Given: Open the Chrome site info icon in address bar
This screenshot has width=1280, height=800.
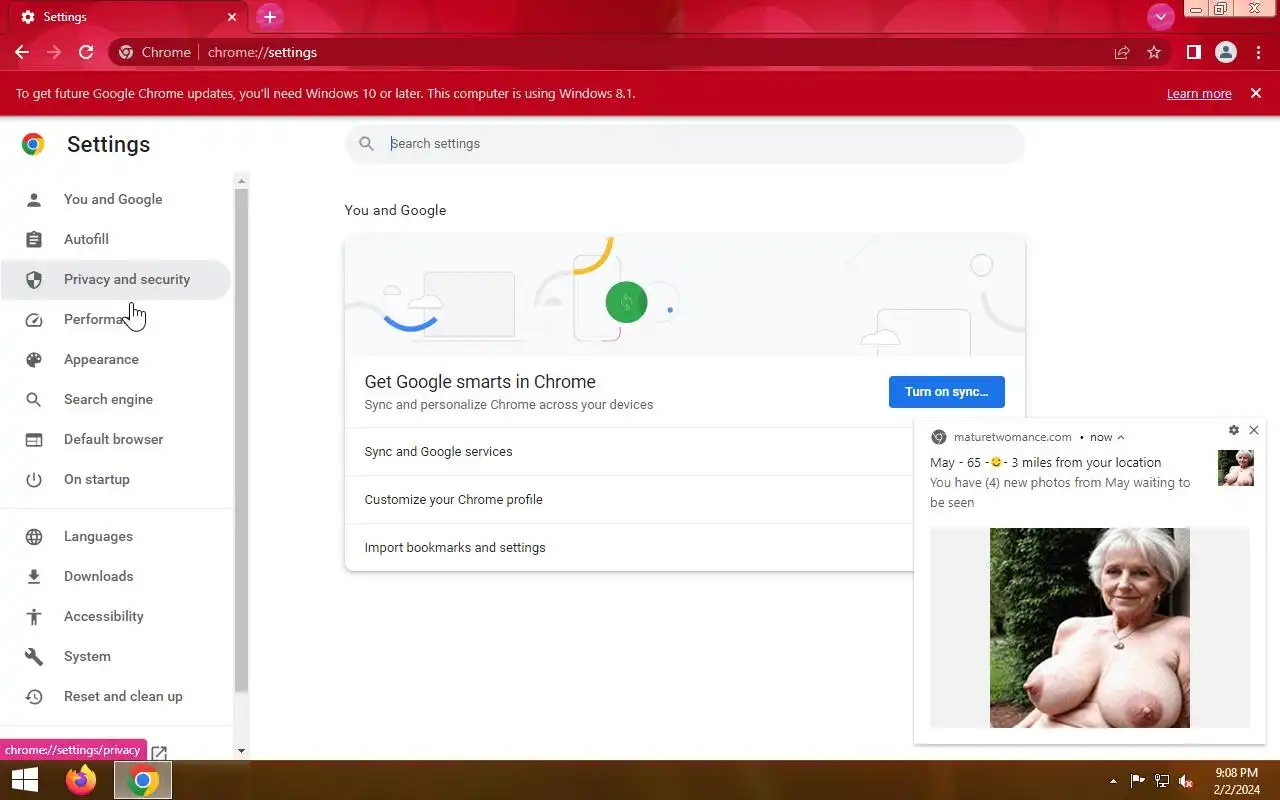Looking at the screenshot, I should tap(126, 52).
